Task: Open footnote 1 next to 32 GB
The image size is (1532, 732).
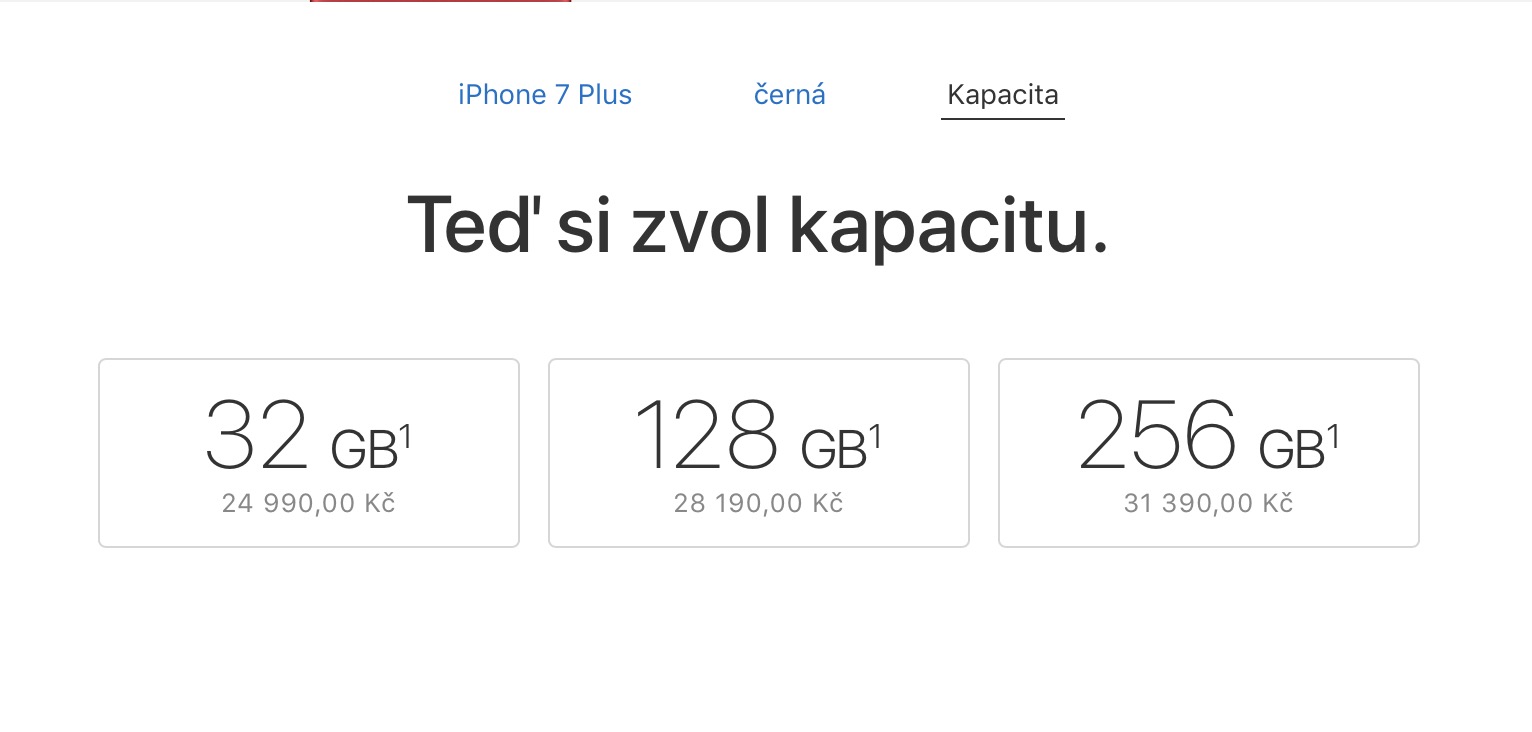Action: pyautogui.click(x=405, y=437)
